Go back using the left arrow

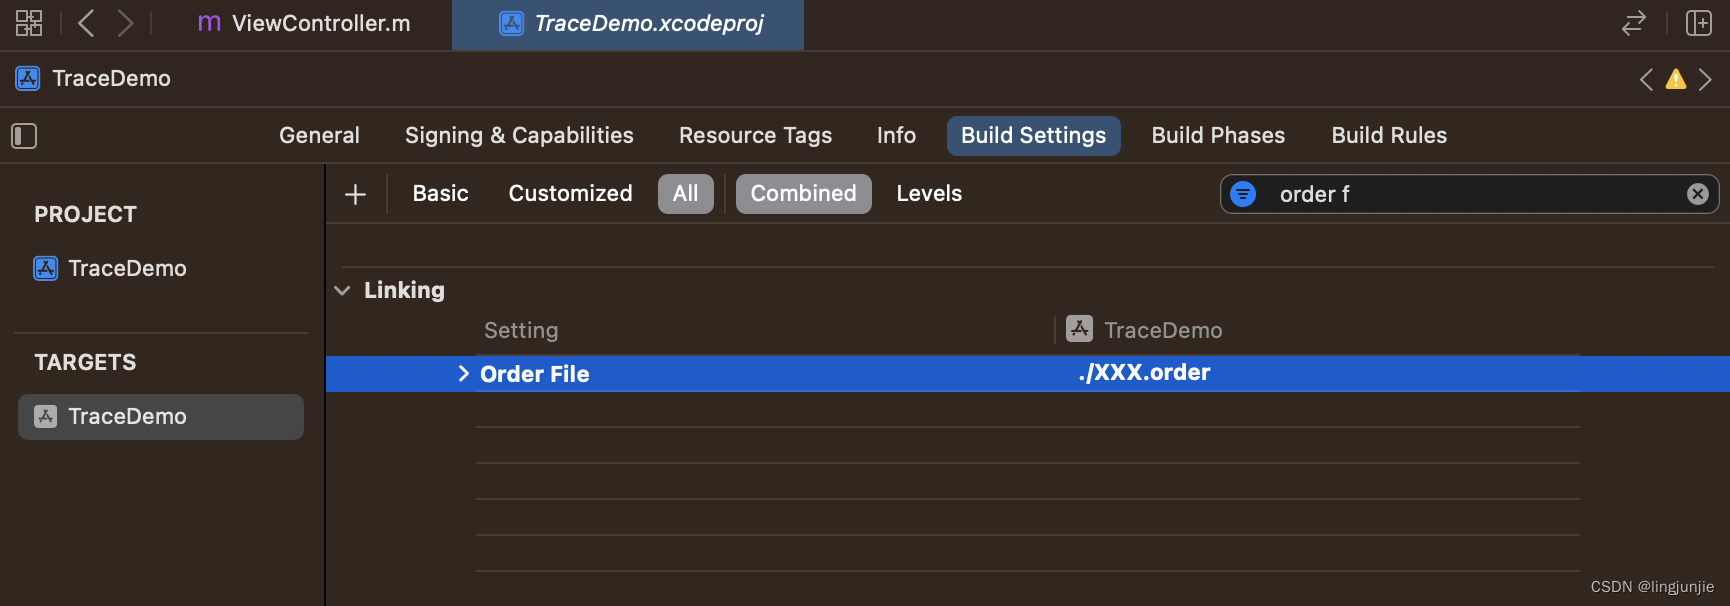click(x=86, y=23)
